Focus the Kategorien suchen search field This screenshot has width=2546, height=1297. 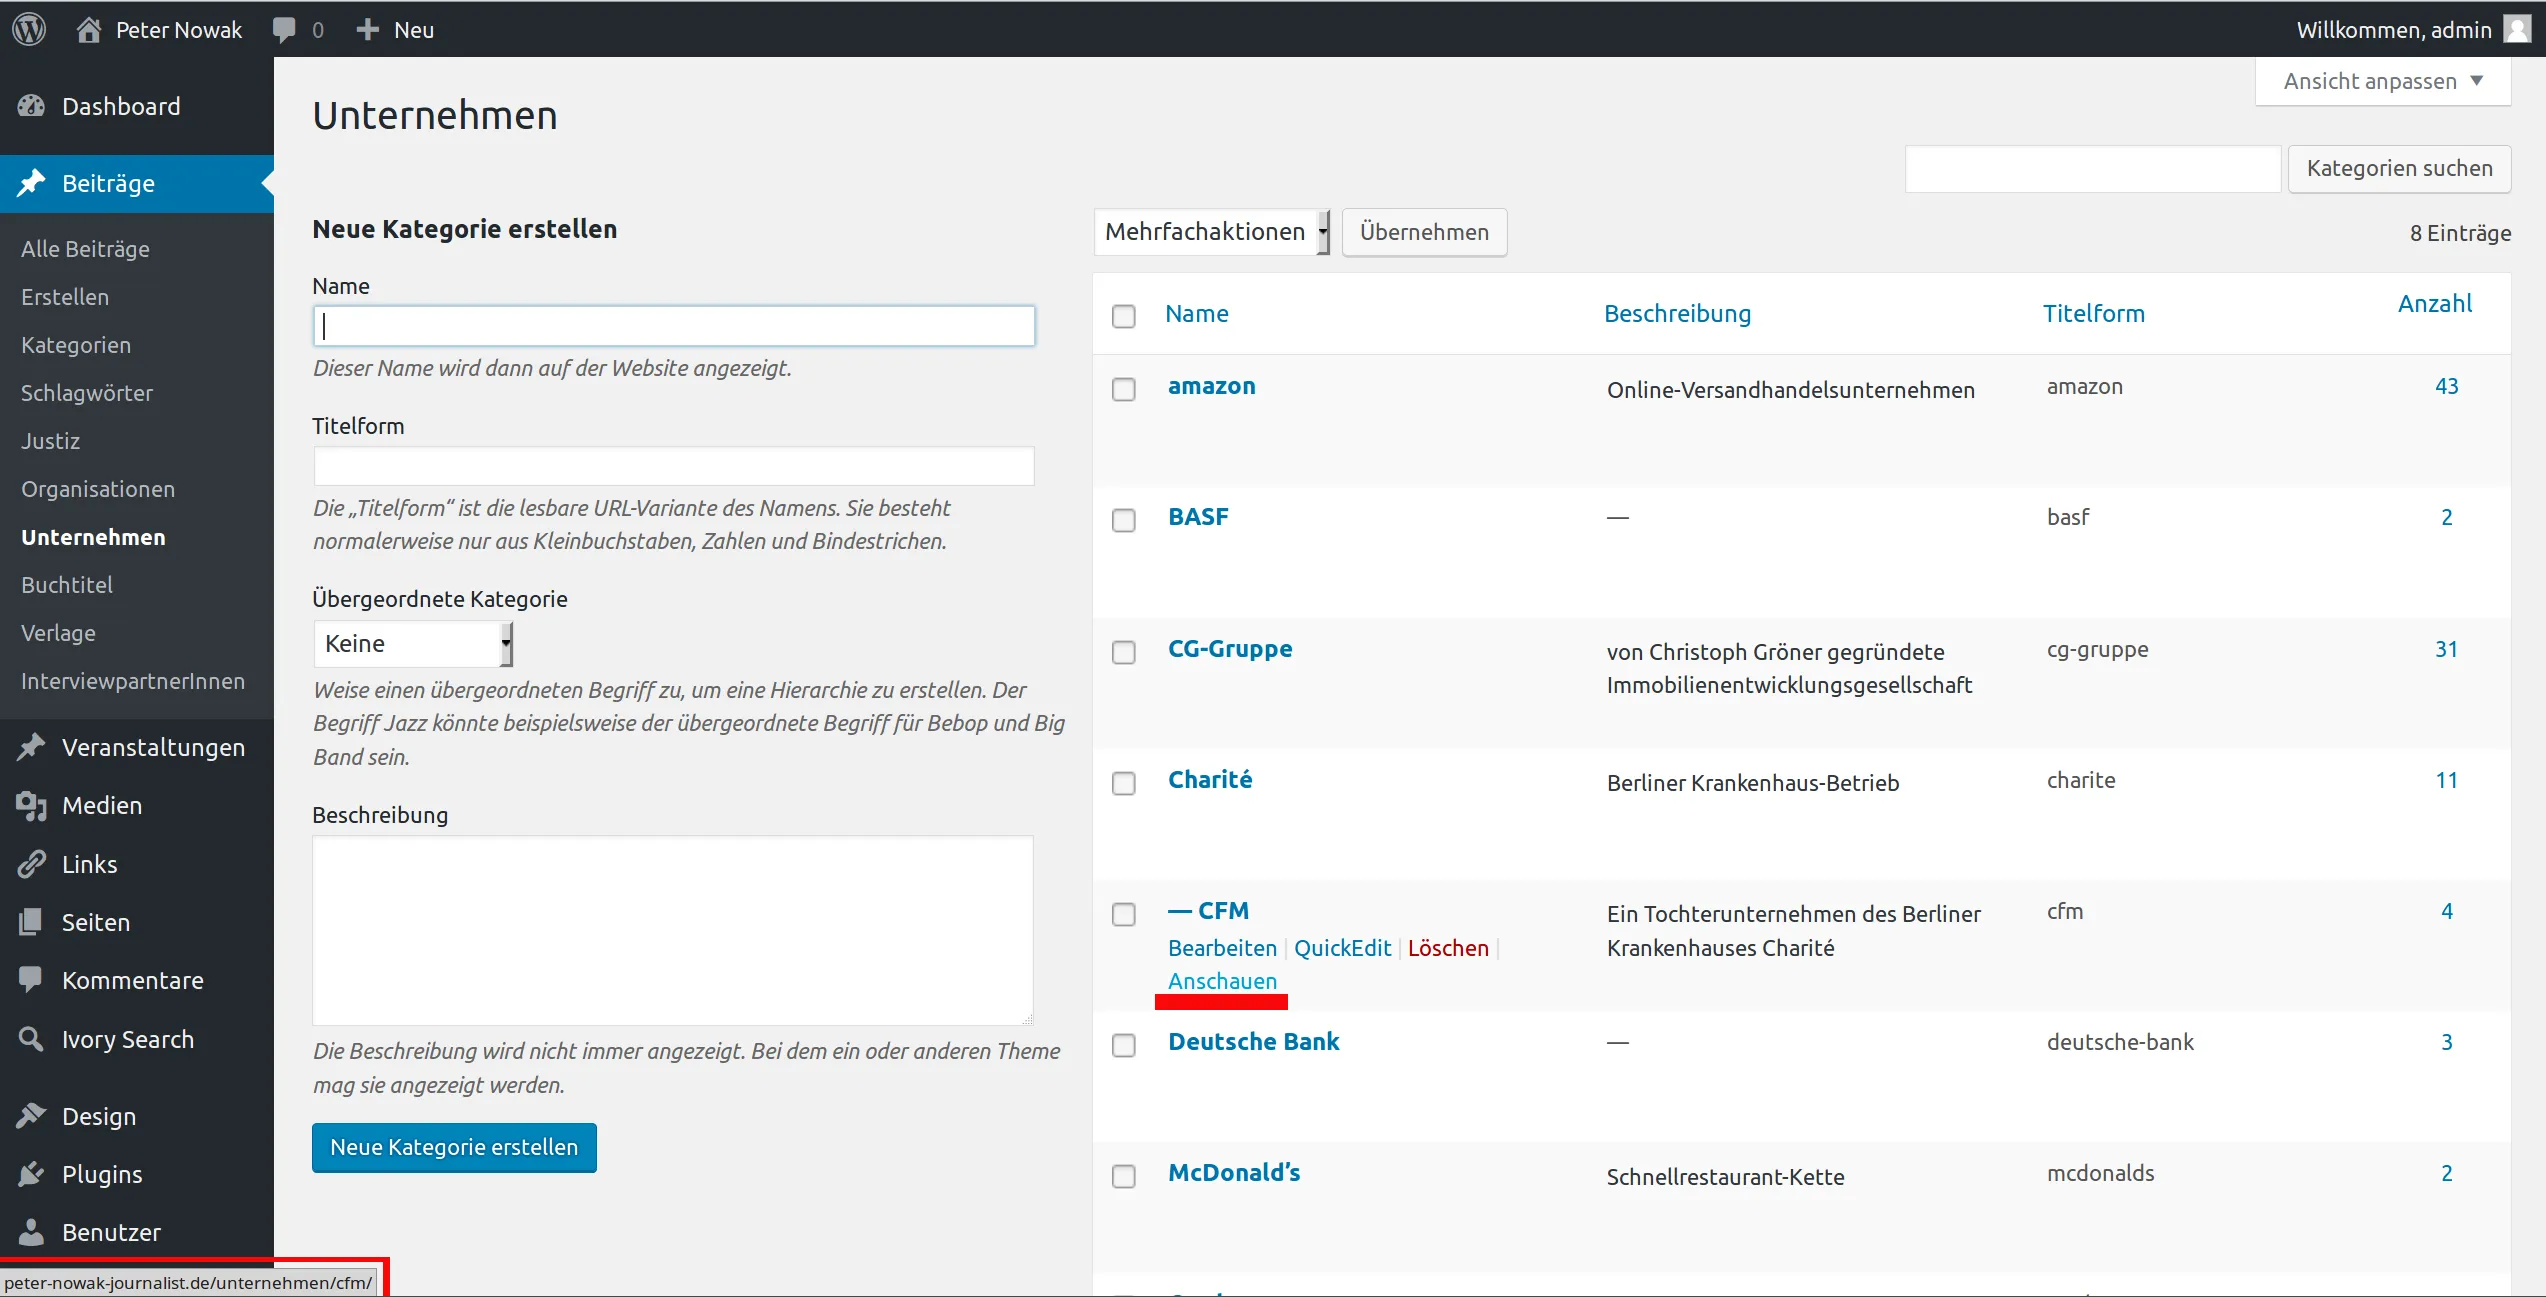click(x=2092, y=169)
